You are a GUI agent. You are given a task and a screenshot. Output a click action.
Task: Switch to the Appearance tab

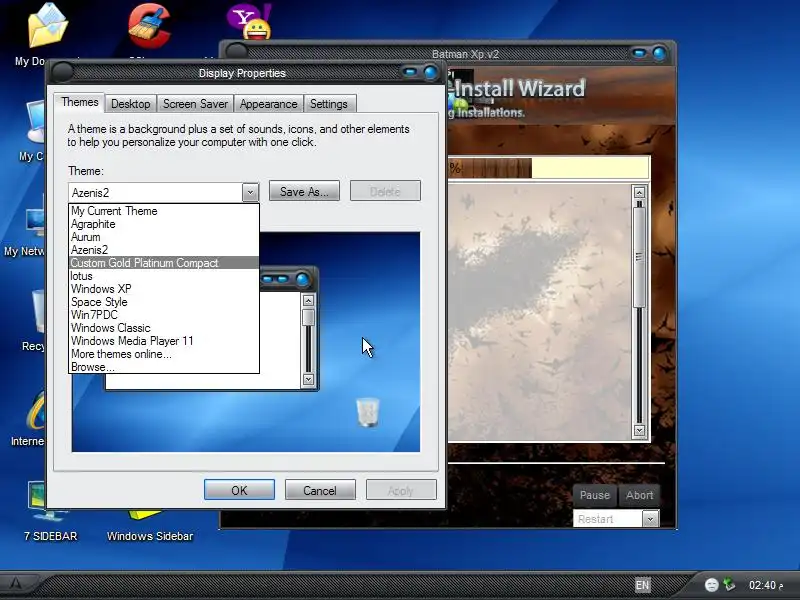coord(268,104)
